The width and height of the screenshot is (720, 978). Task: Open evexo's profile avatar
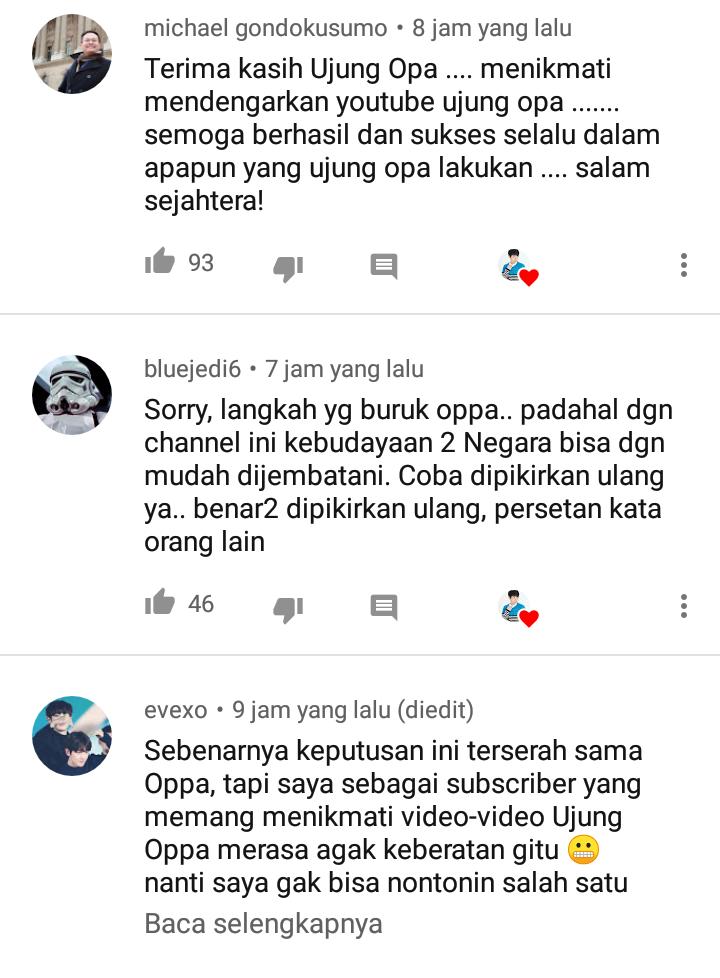[x=72, y=736]
